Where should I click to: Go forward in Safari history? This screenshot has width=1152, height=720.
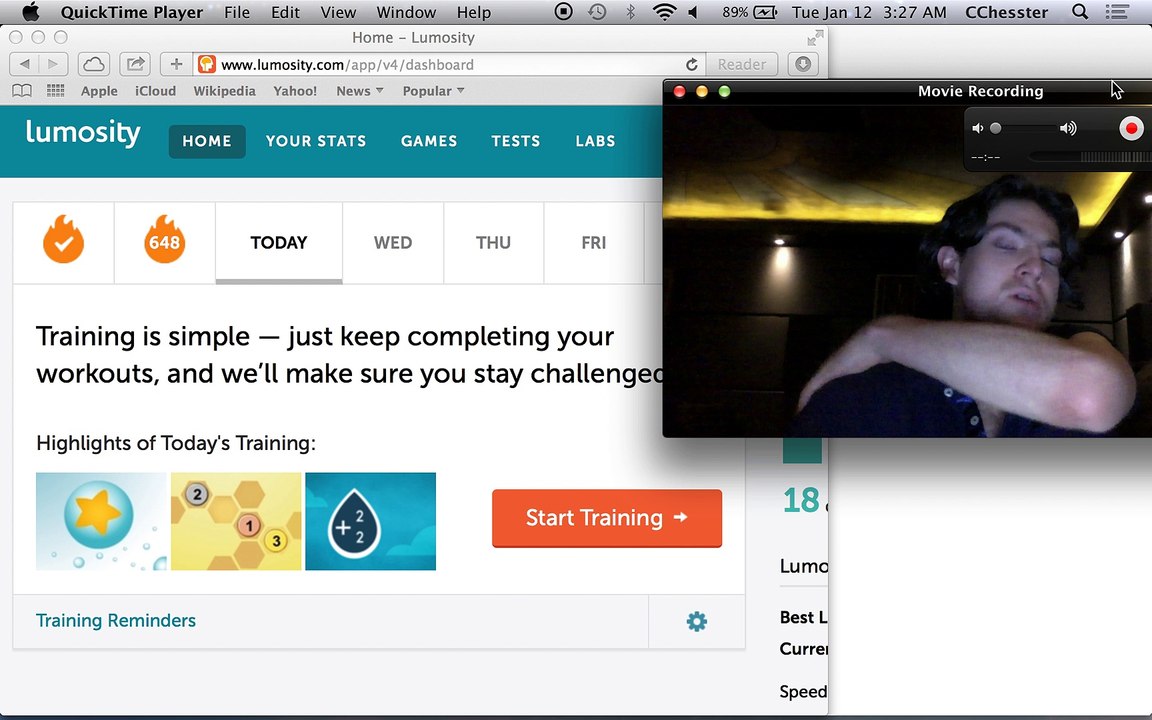(53, 64)
